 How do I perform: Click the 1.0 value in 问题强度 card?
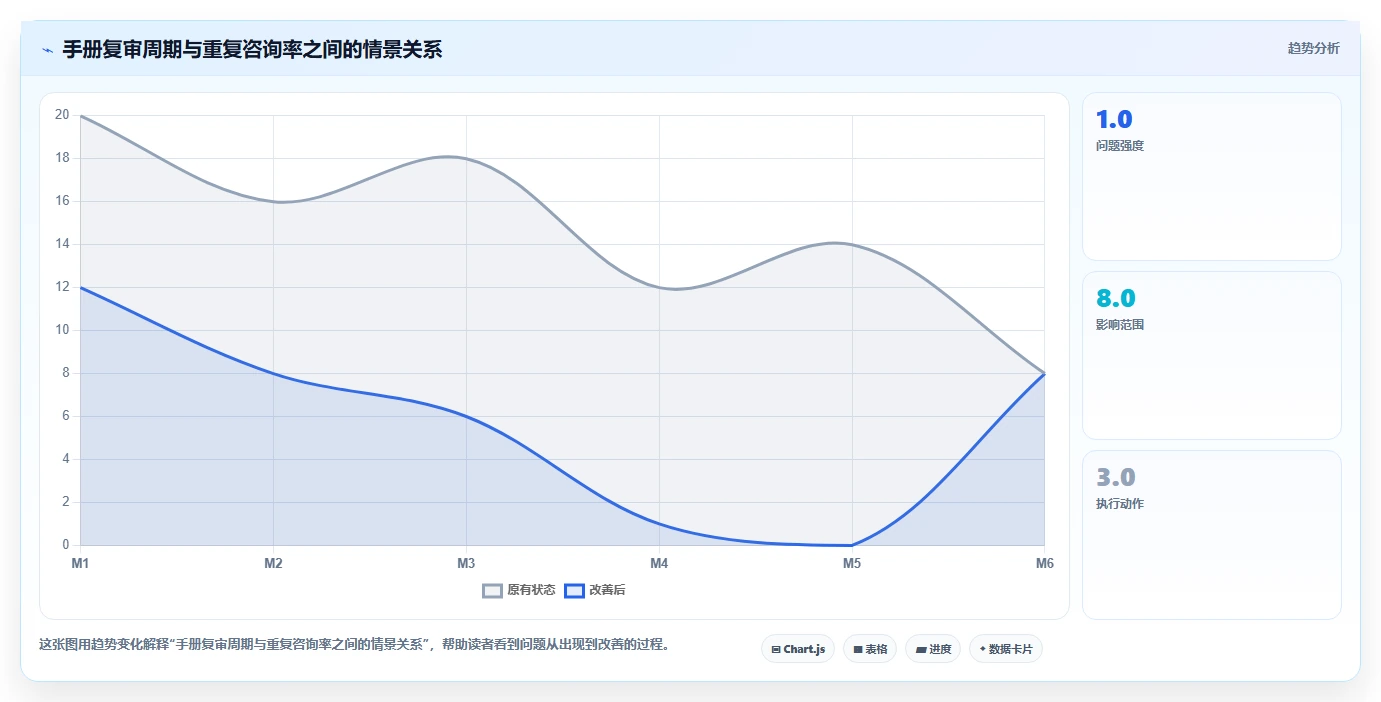[1114, 120]
